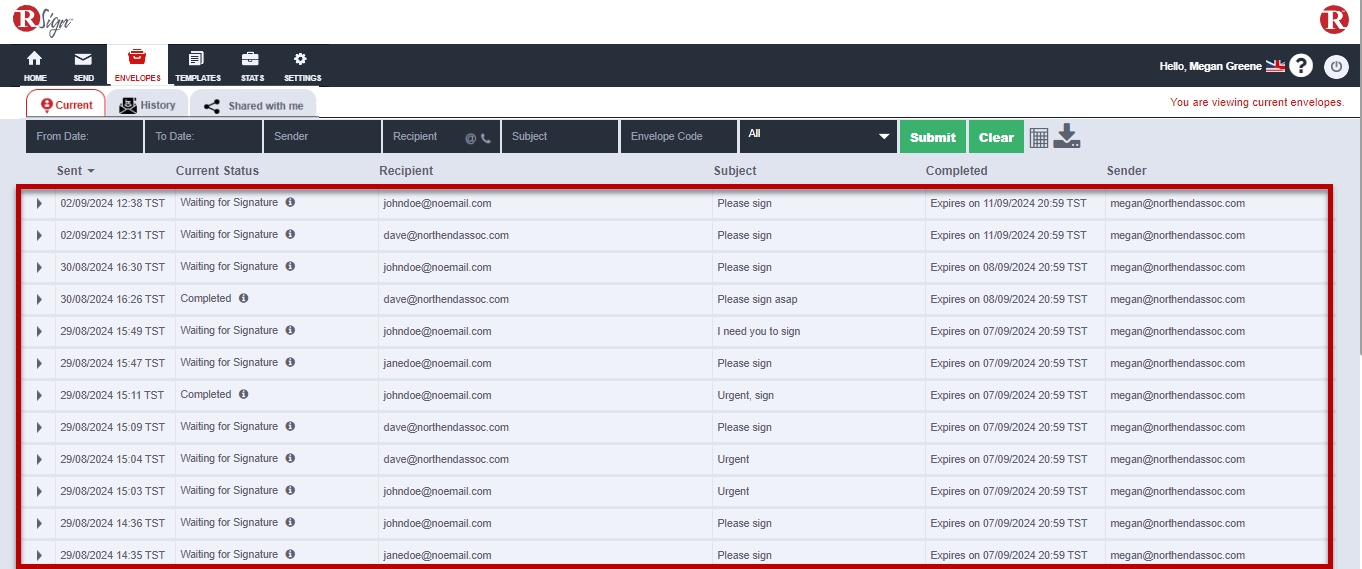This screenshot has height=569, width=1362.
Task: Click info icon on first Completed row
Action: [243, 298]
